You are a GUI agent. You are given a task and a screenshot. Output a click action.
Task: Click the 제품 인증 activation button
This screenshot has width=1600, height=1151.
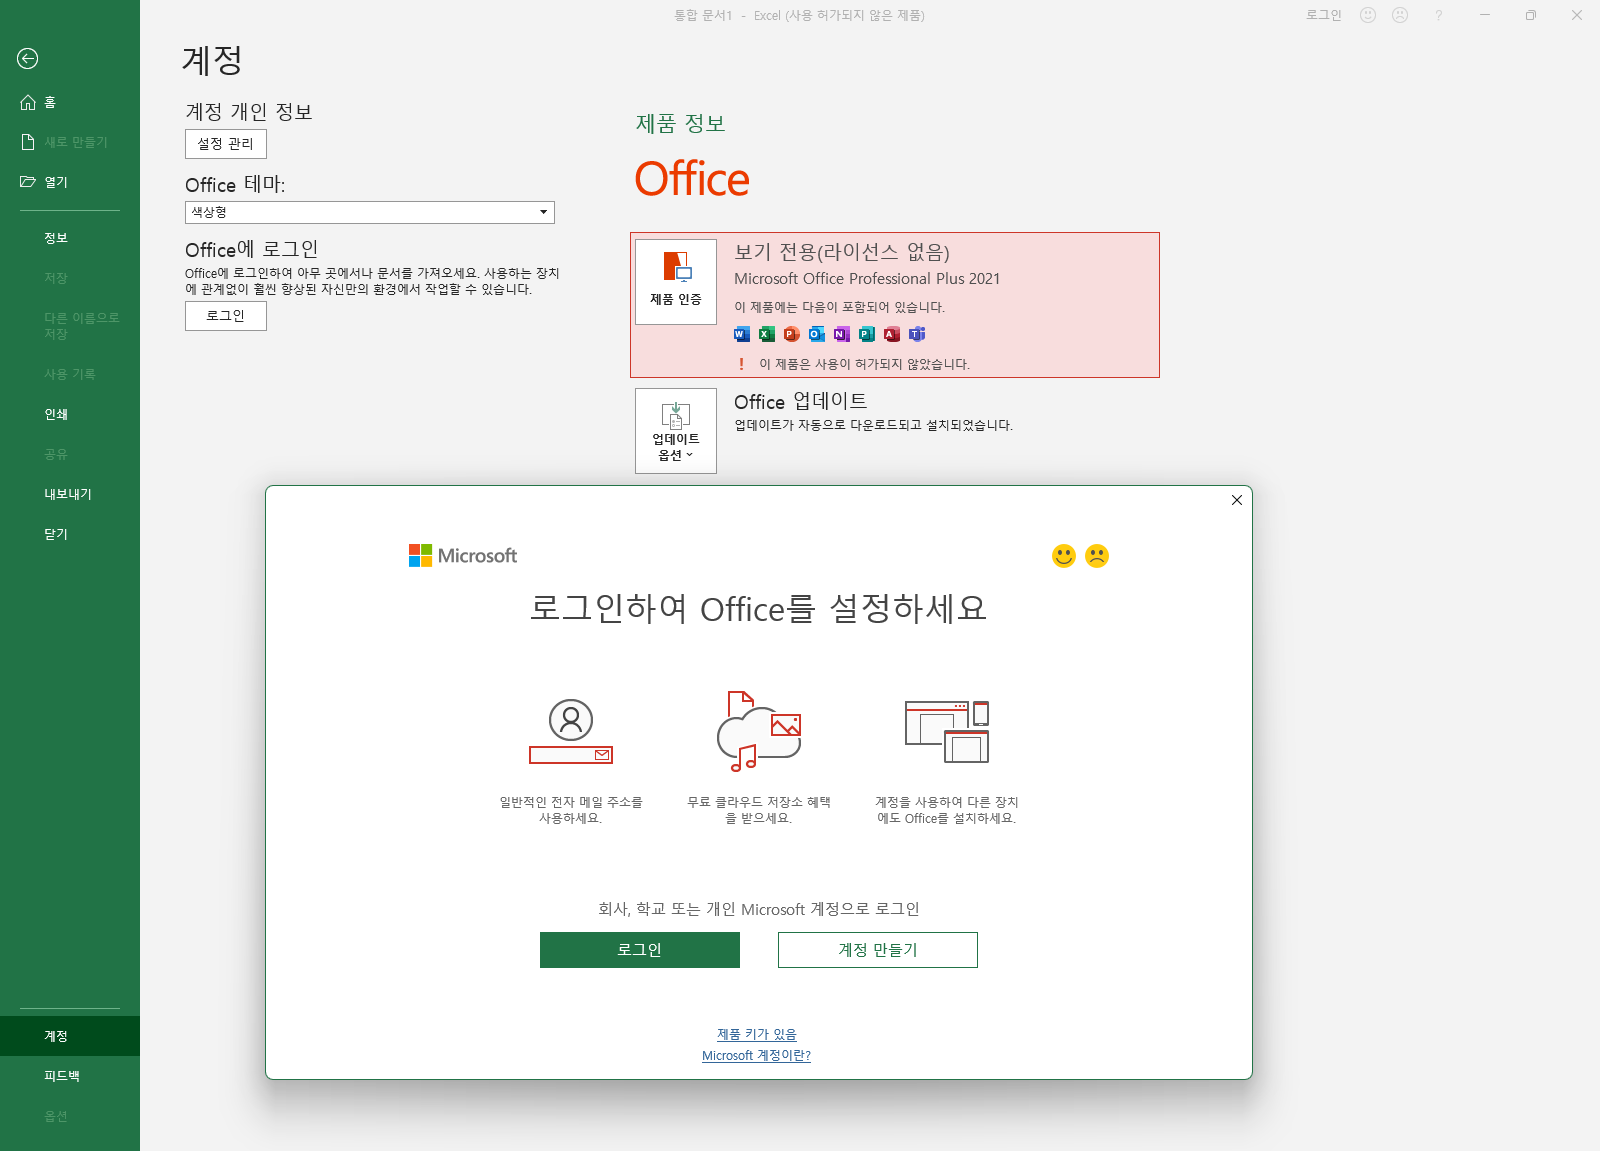click(x=676, y=282)
